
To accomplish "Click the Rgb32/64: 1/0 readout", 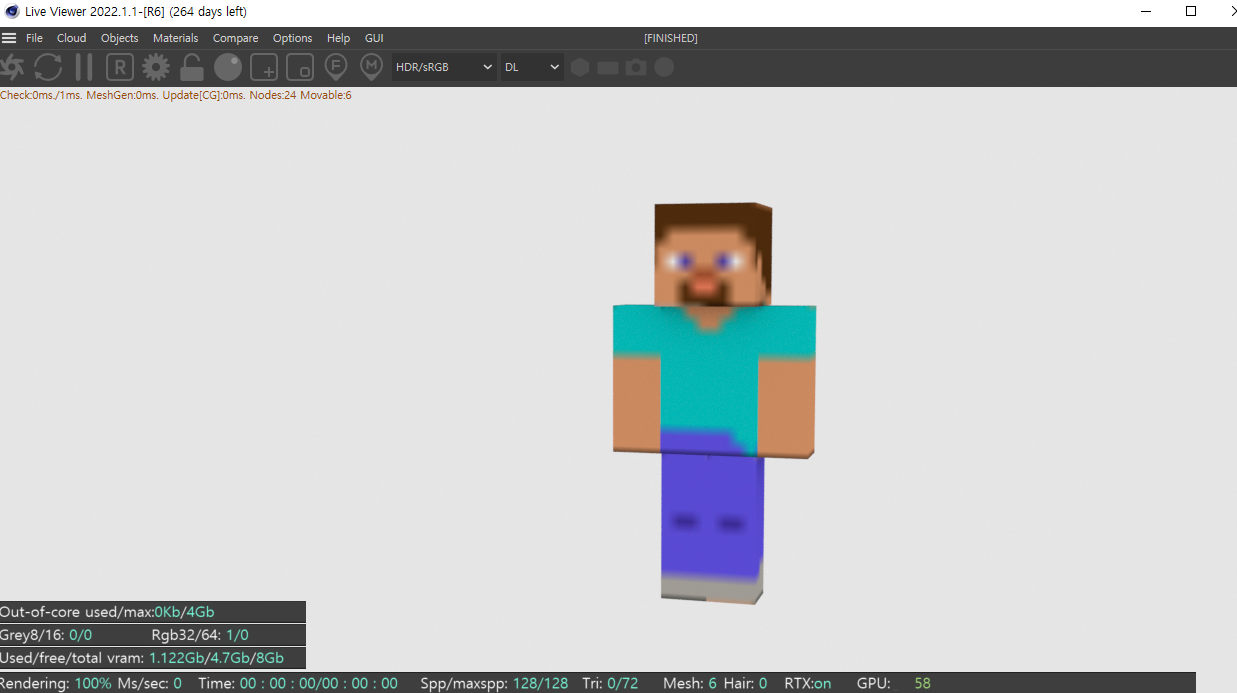I will point(200,635).
